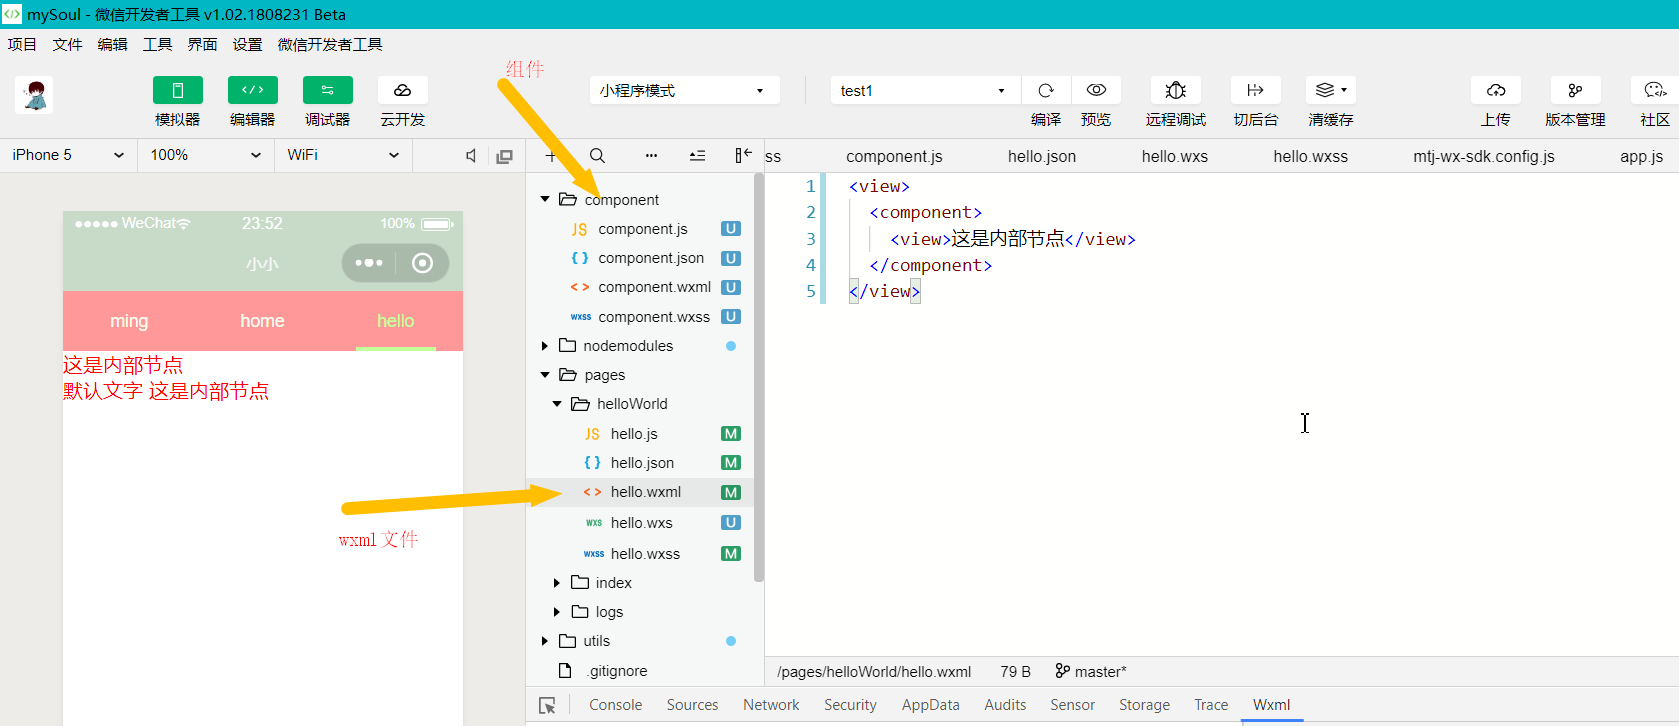1679x726 pixels.
Task: Toggle the 模拟器 simulator panel
Action: (178, 90)
